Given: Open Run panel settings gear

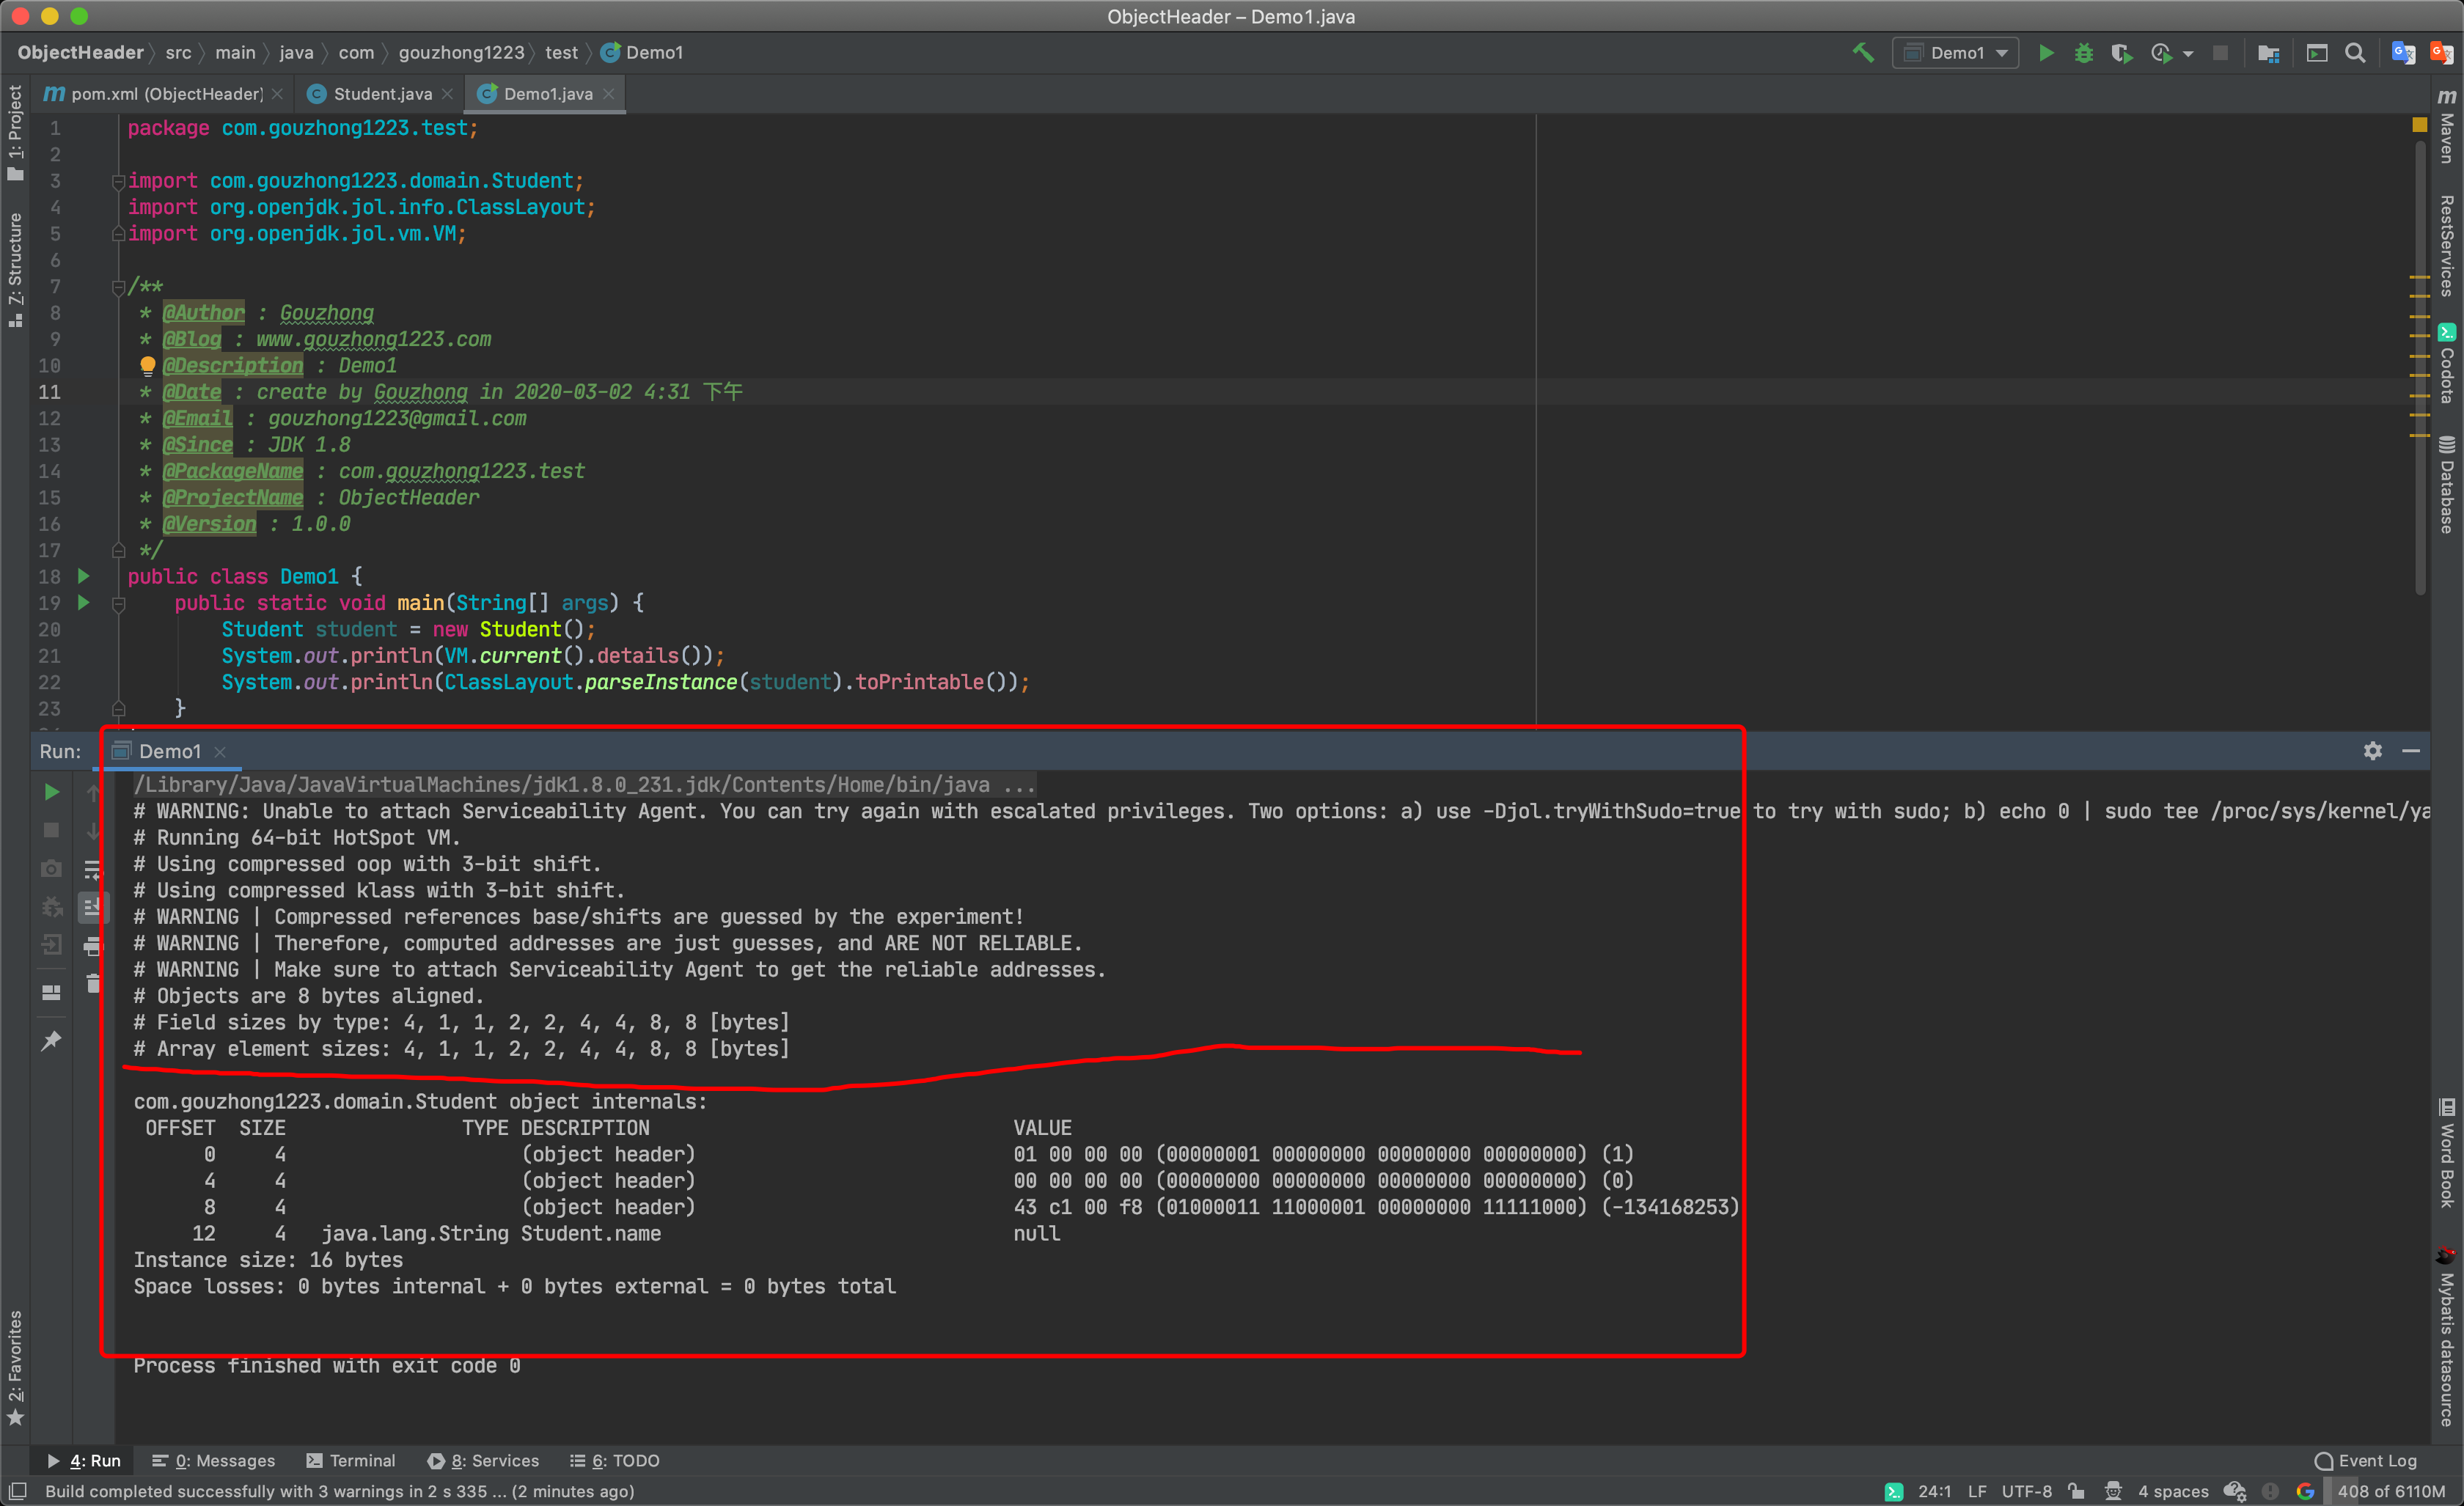Looking at the screenshot, I should click(x=2372, y=751).
